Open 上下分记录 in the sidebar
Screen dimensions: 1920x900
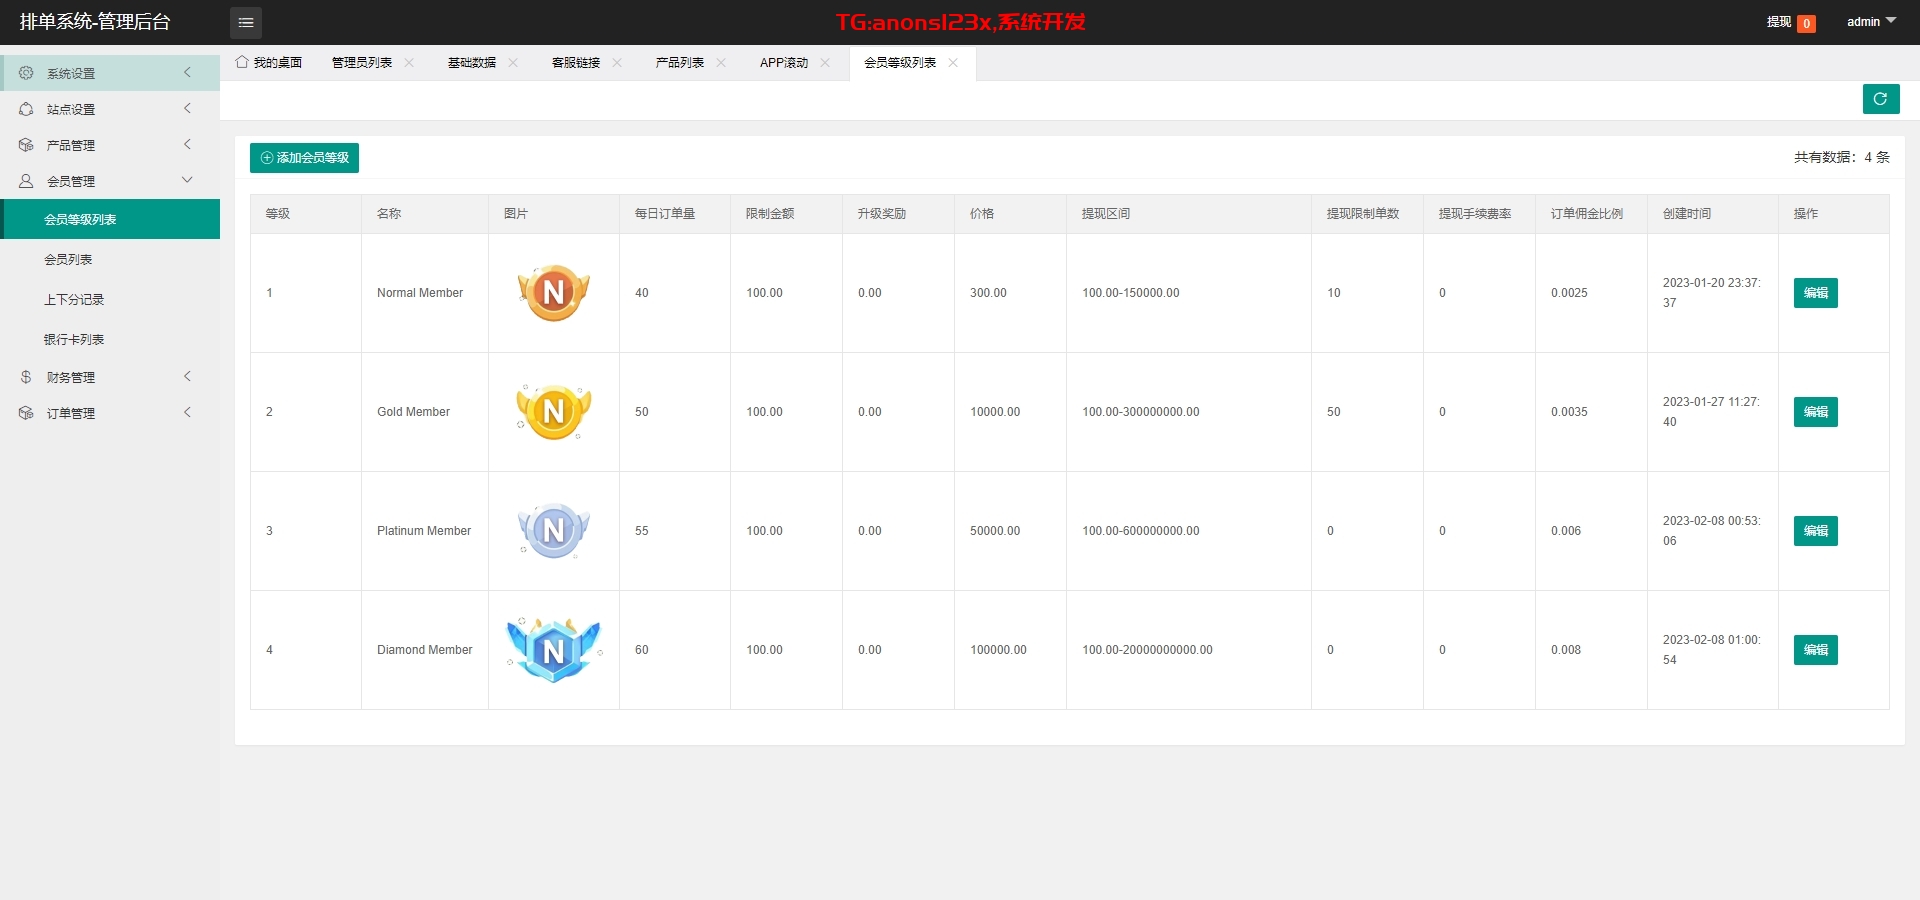pyautogui.click(x=74, y=300)
